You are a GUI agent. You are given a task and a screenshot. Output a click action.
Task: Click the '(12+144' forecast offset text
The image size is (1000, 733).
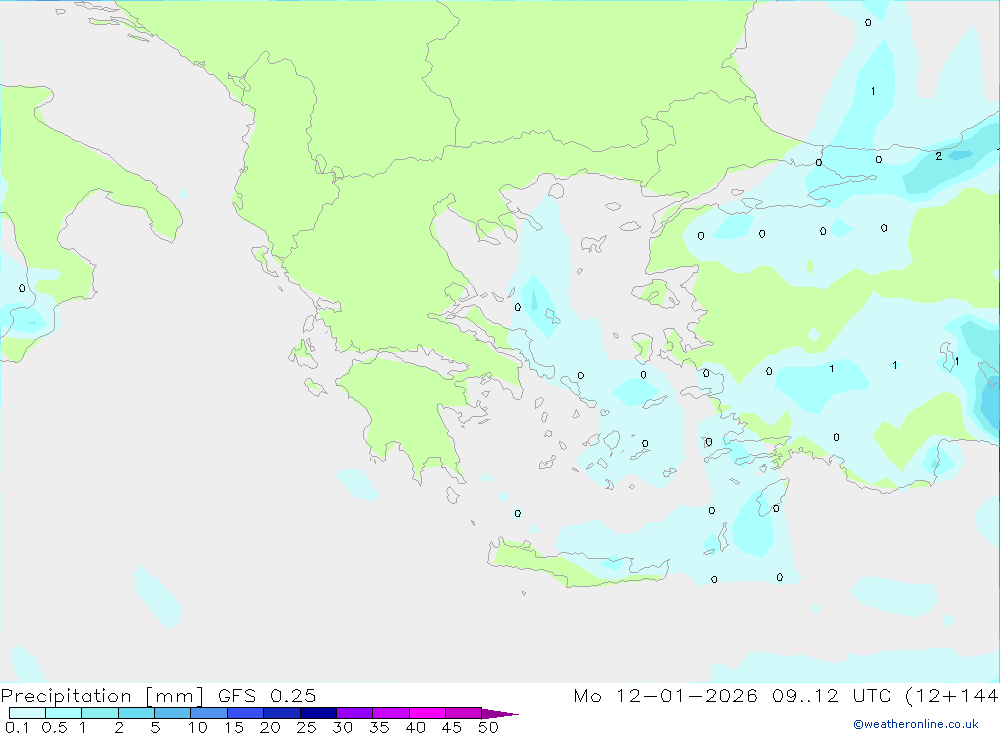point(952,696)
